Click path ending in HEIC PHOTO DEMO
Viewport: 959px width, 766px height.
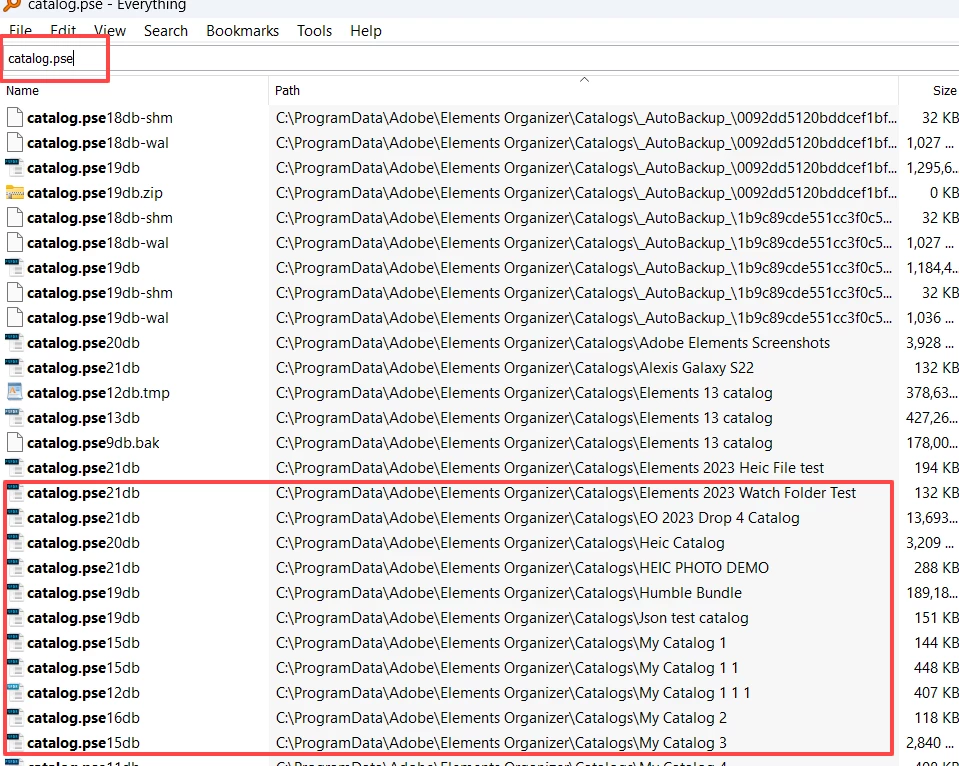pos(522,568)
